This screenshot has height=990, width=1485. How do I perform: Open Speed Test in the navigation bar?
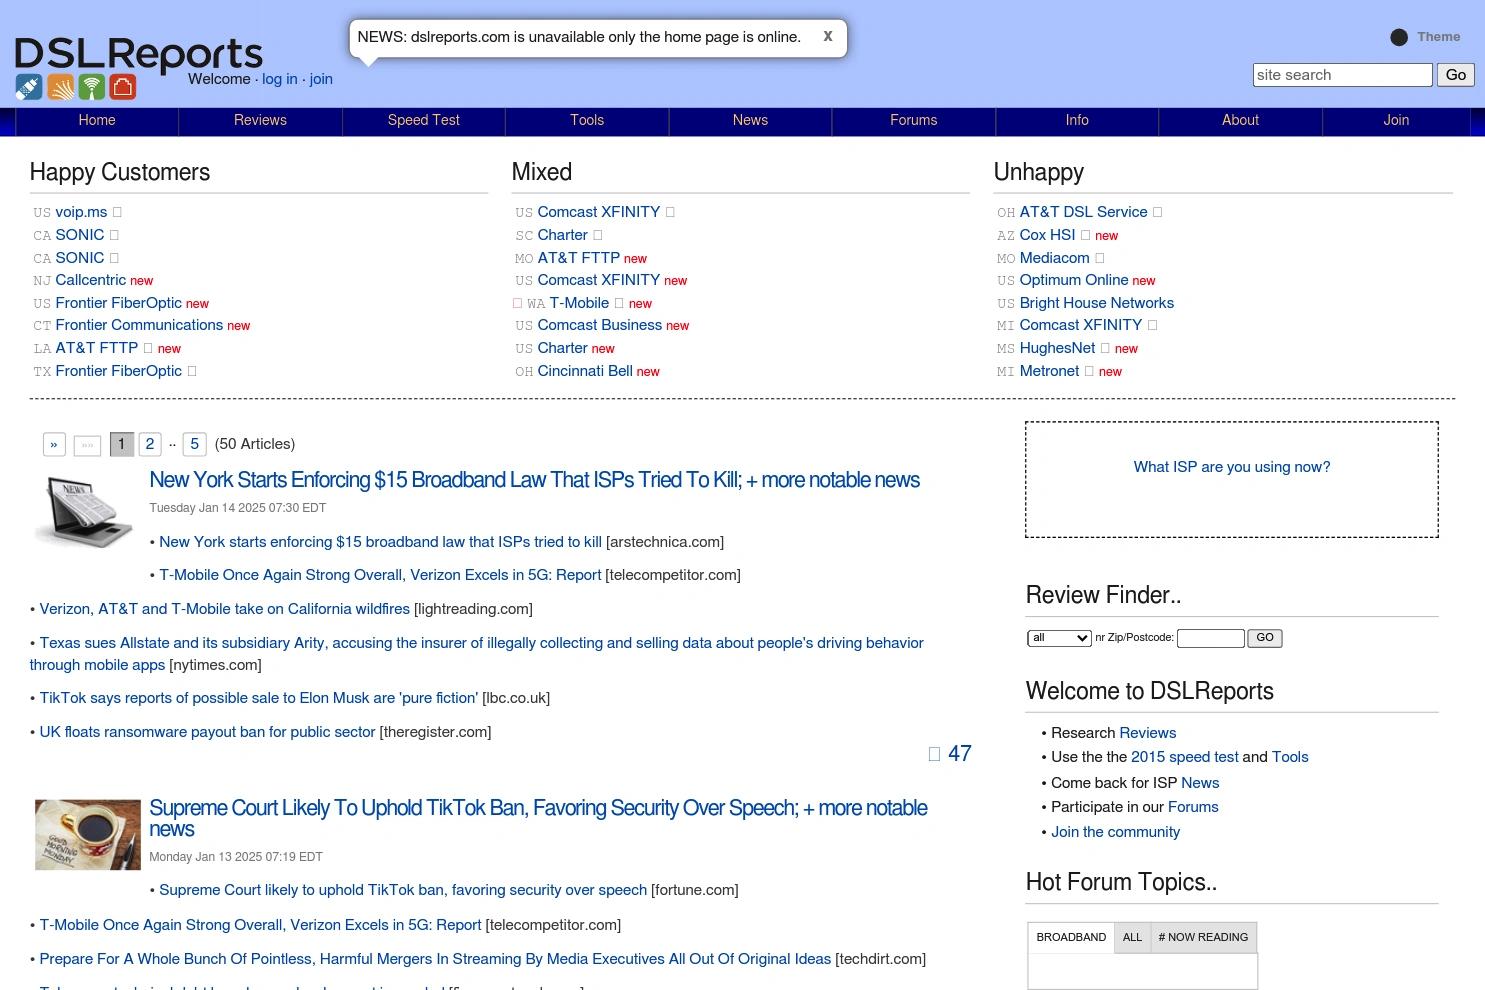pos(424,120)
